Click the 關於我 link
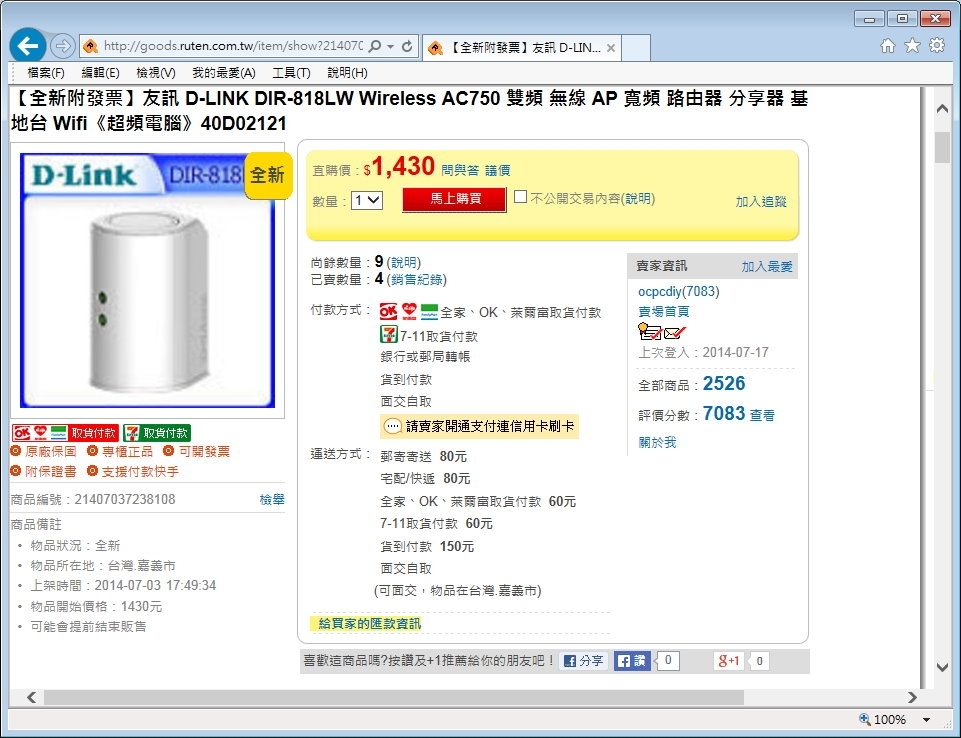Screen dimensions: 961x738 tap(657, 442)
